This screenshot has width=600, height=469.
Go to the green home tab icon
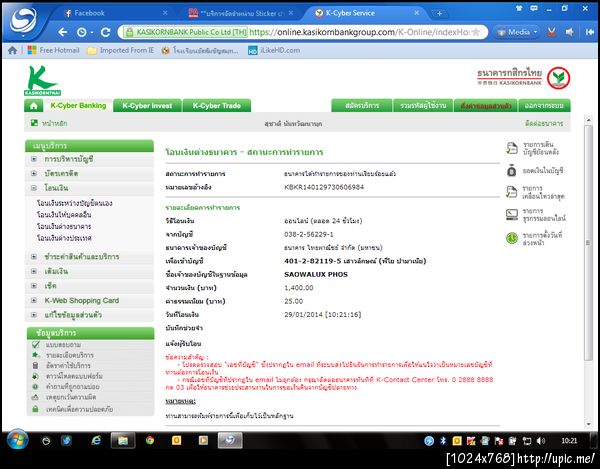(34, 106)
